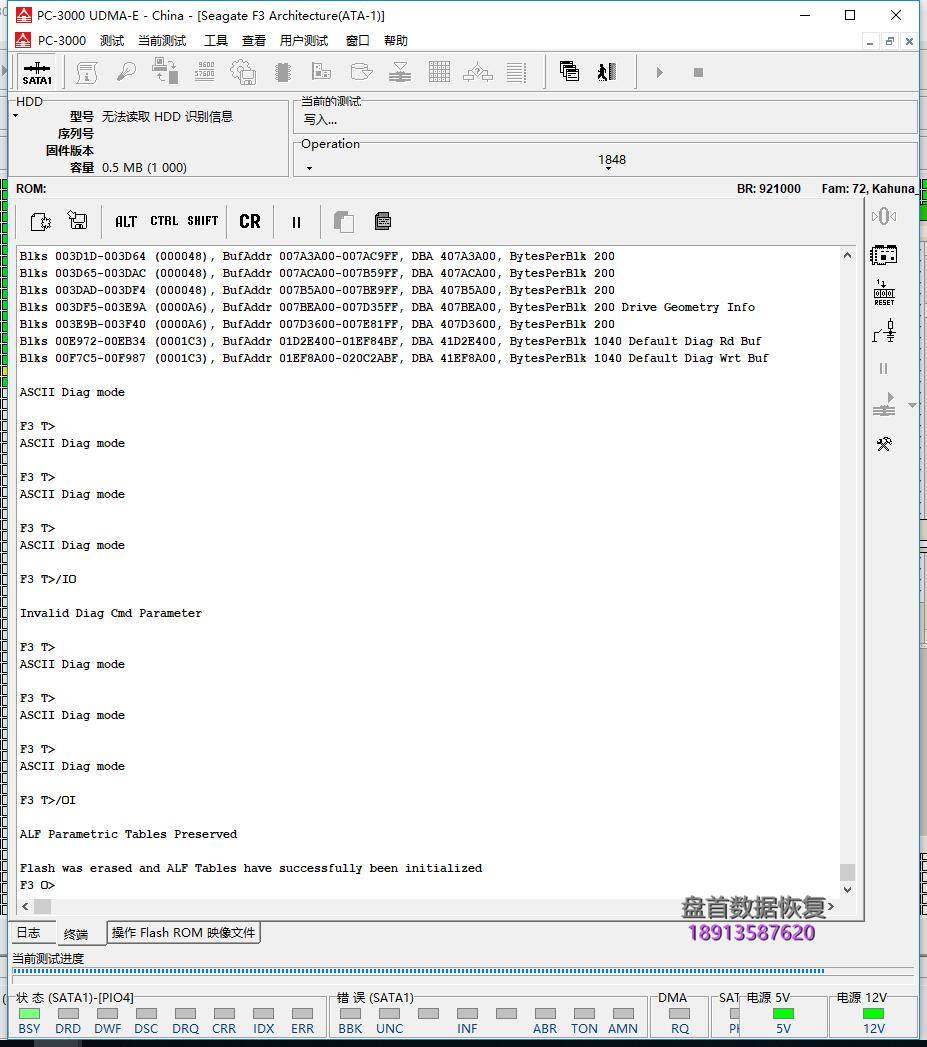Click the 当前测试进度 progress bar
The width and height of the screenshot is (927, 1047).
[463, 972]
